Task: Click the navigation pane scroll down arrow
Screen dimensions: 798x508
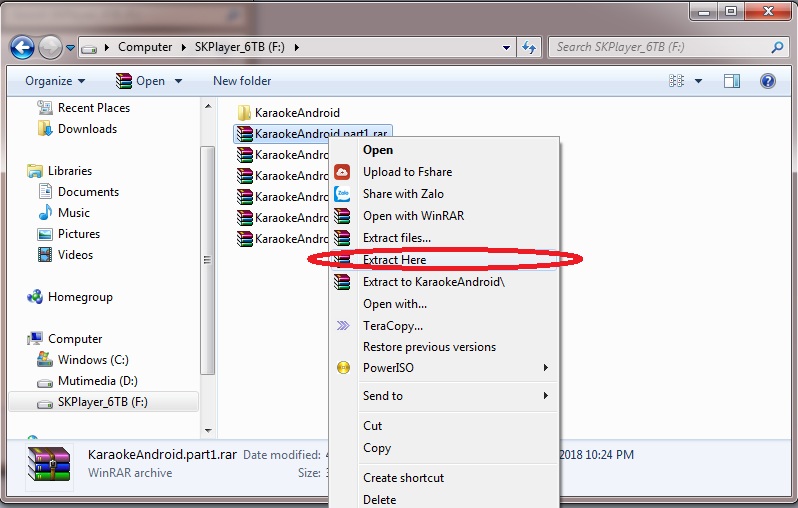Action: [208, 431]
